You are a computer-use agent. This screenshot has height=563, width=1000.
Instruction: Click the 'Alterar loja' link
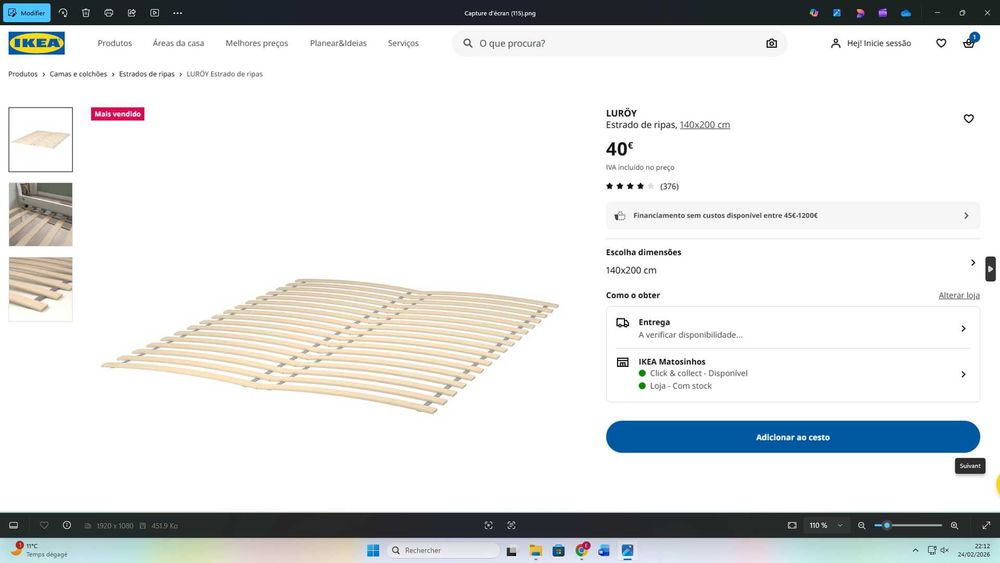pyautogui.click(x=959, y=295)
